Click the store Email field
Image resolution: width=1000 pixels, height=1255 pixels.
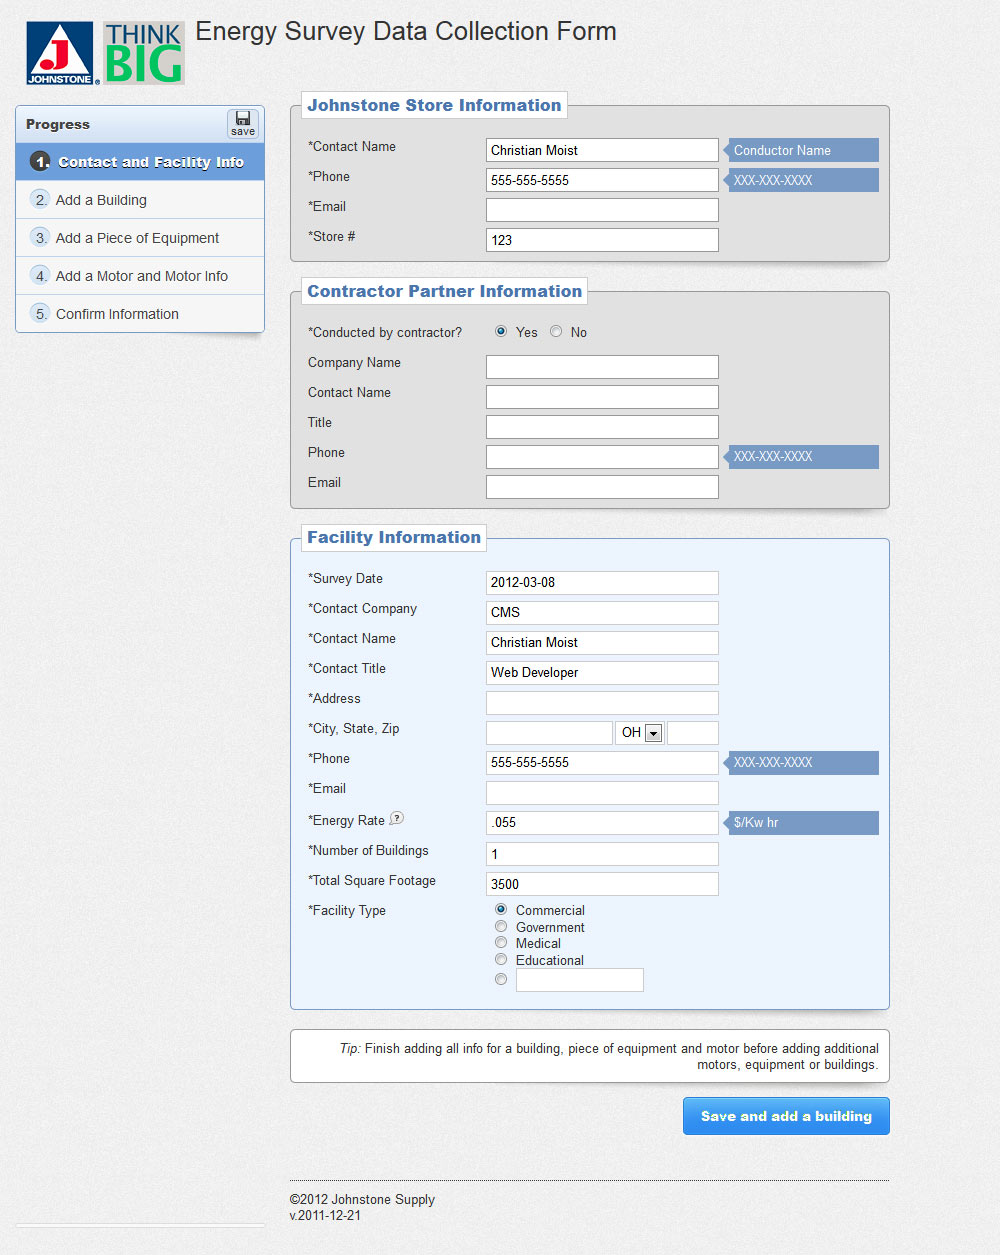point(602,210)
